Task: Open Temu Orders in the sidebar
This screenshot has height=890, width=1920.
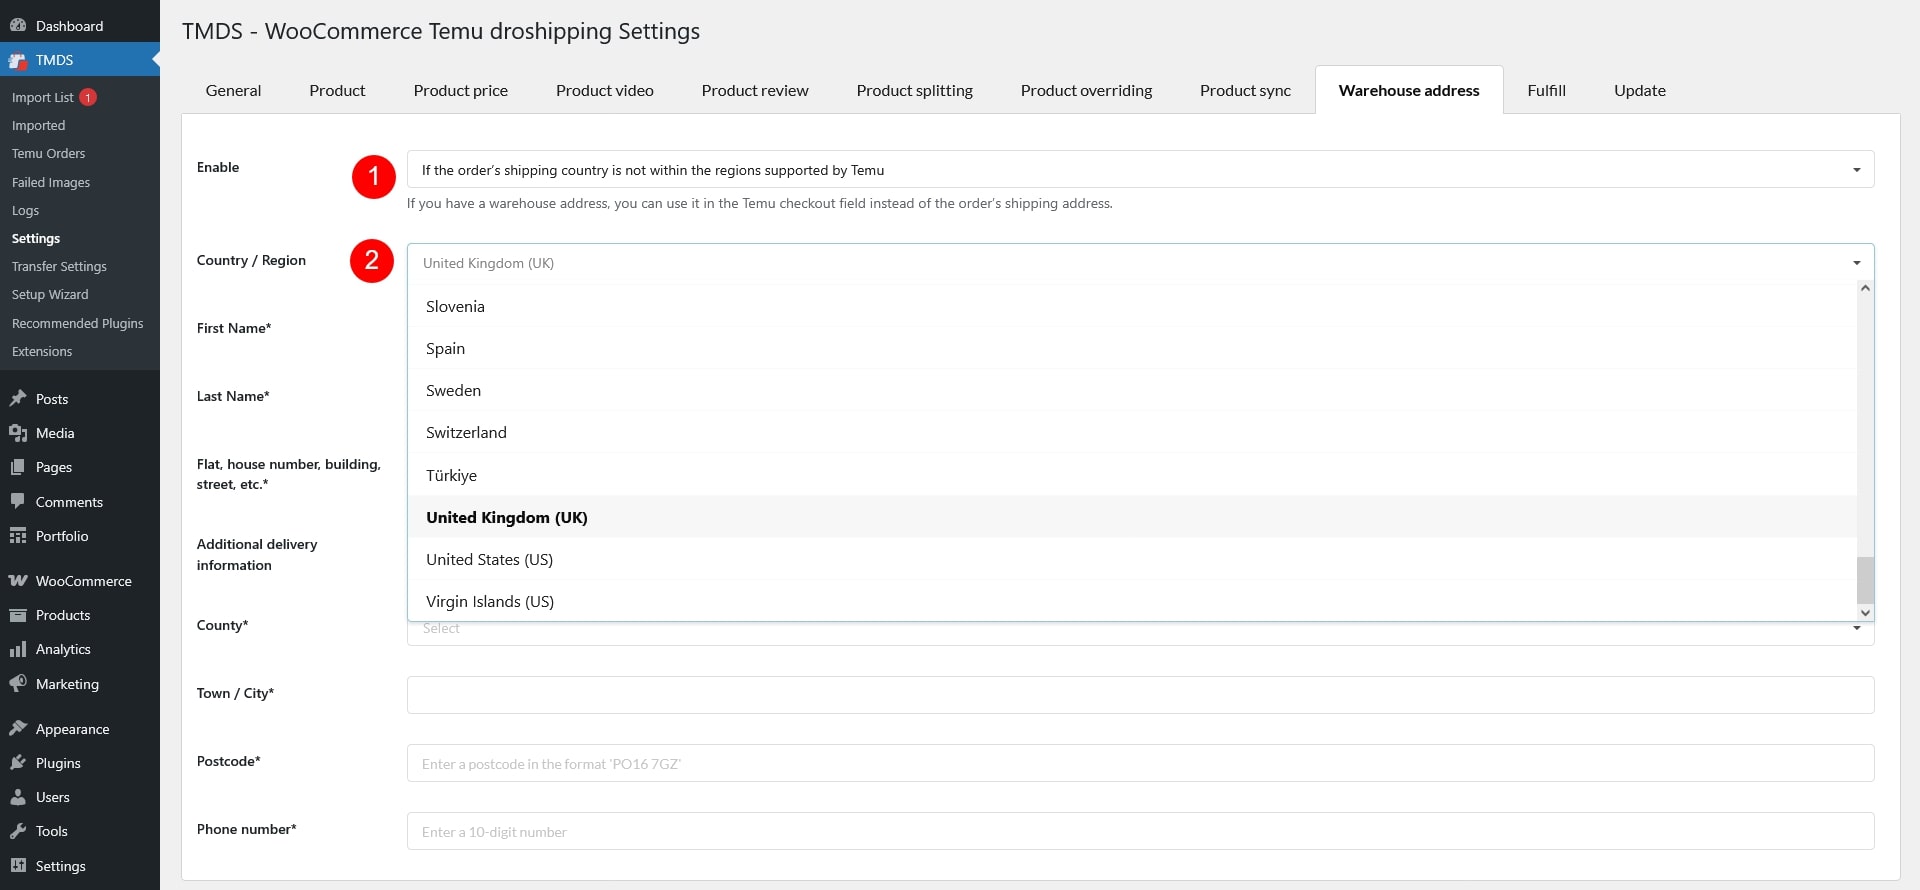Action: [x=48, y=154]
